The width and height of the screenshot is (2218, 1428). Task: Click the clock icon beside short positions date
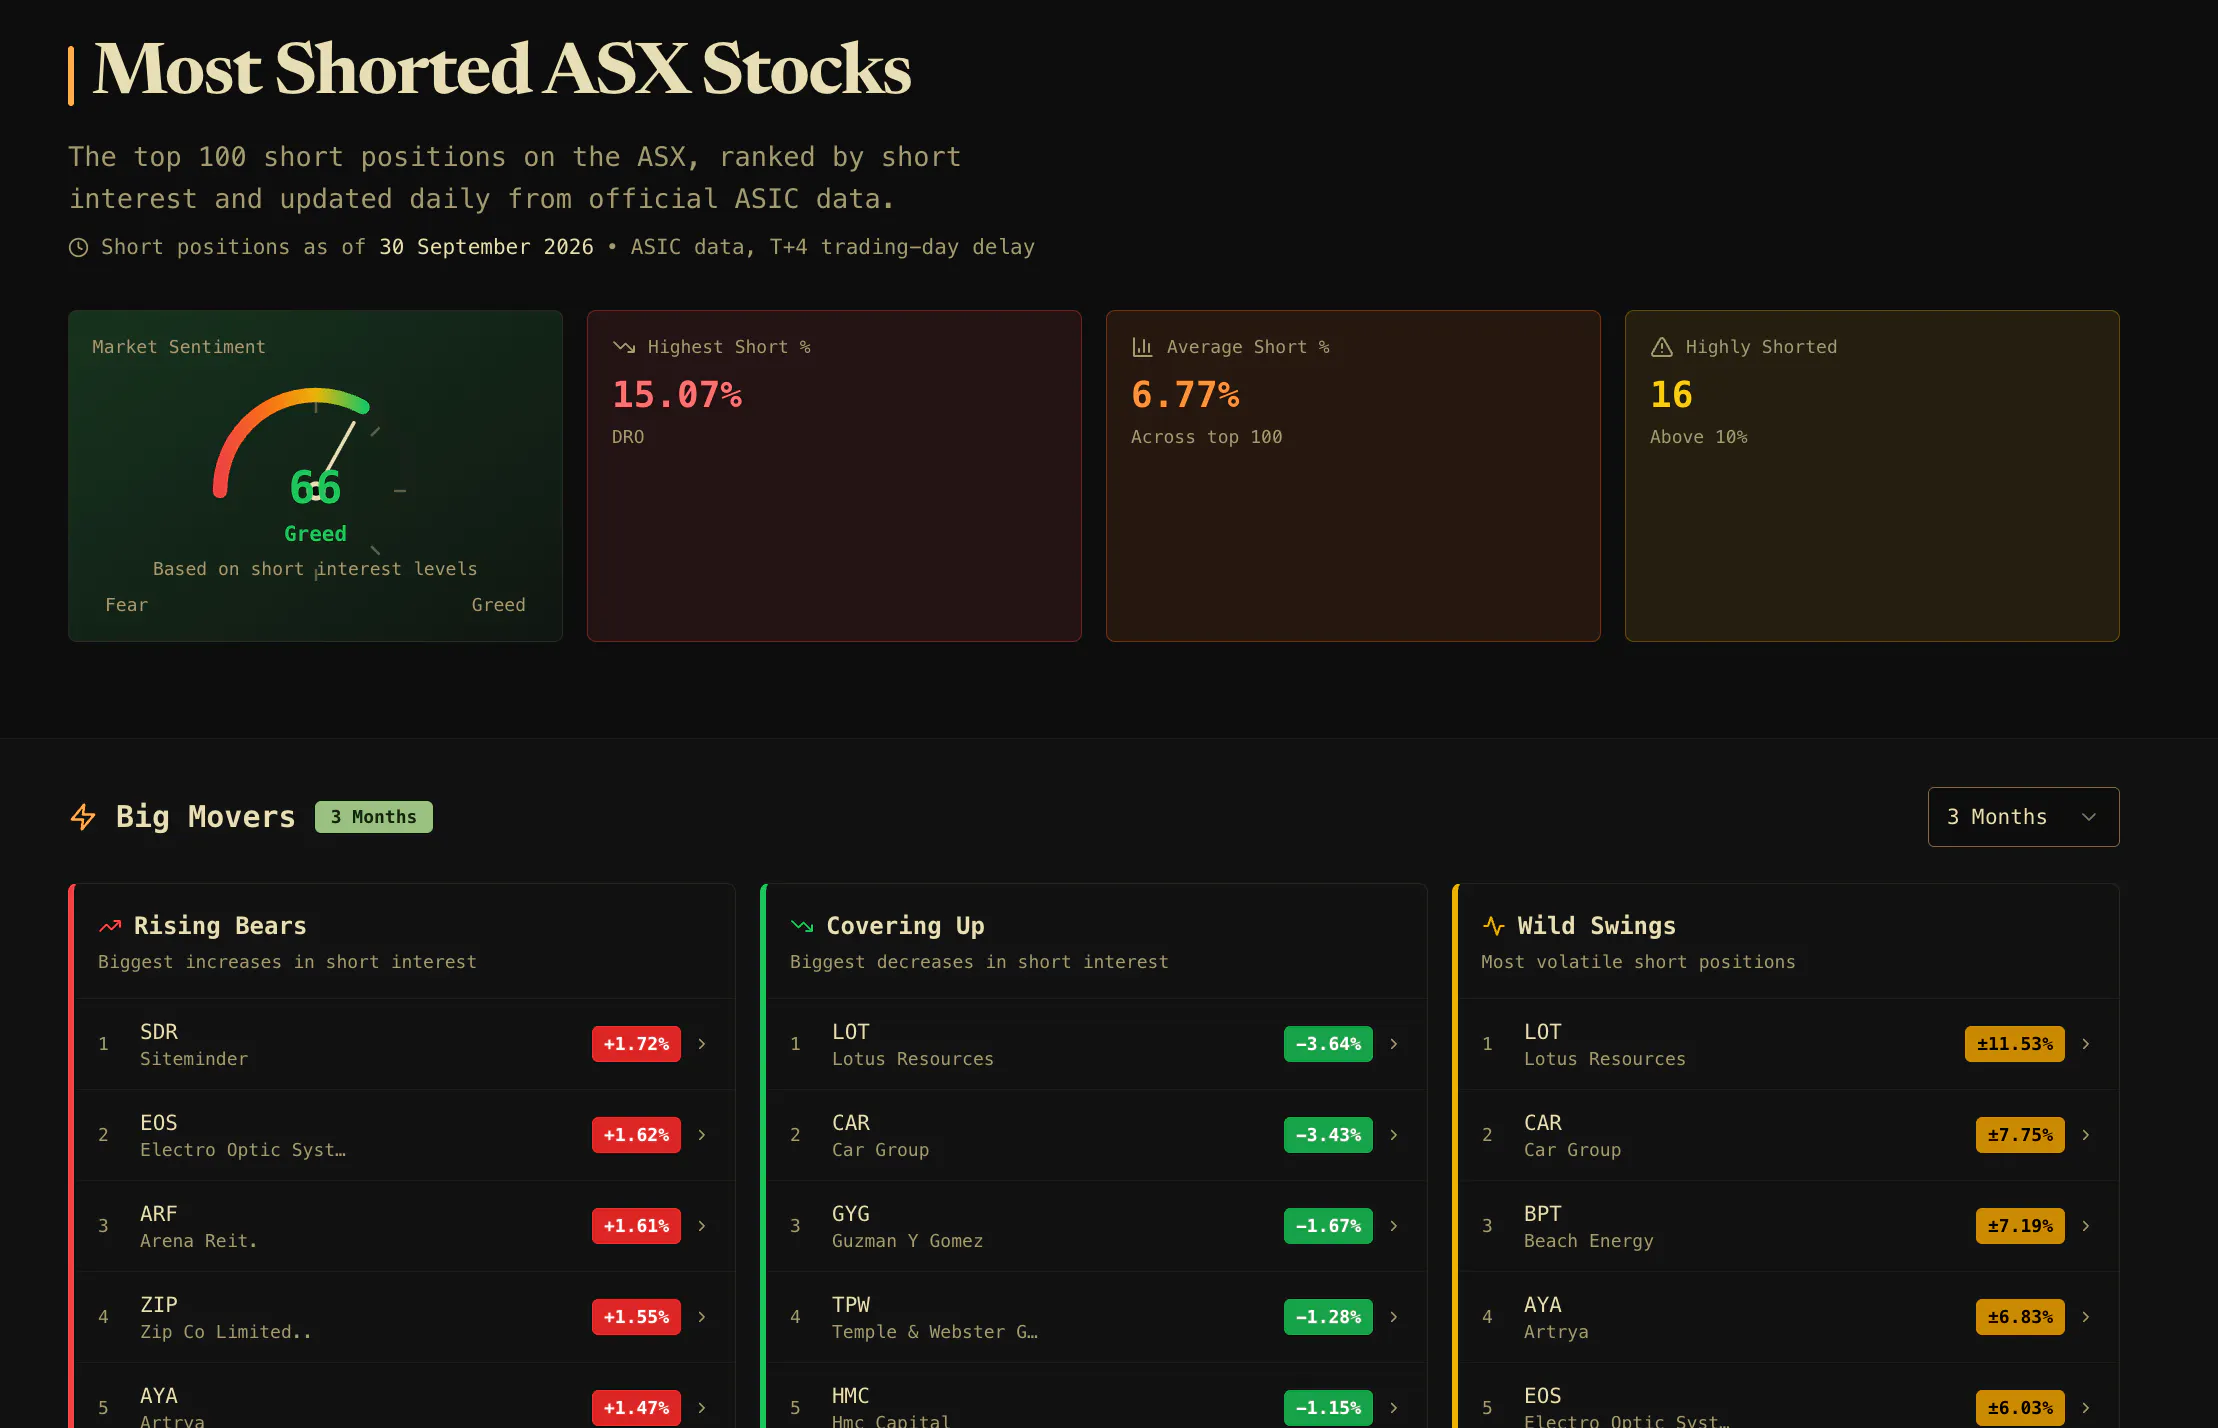[78, 247]
